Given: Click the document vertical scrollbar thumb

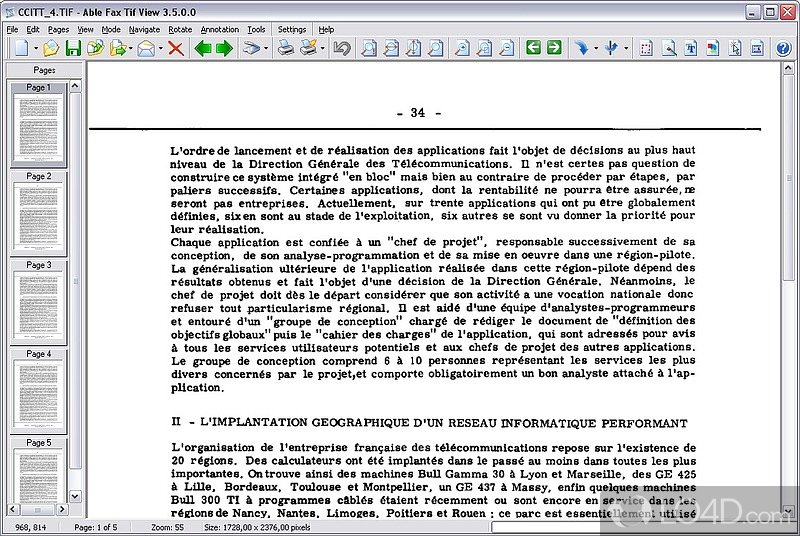Looking at the screenshot, I should (789, 177).
